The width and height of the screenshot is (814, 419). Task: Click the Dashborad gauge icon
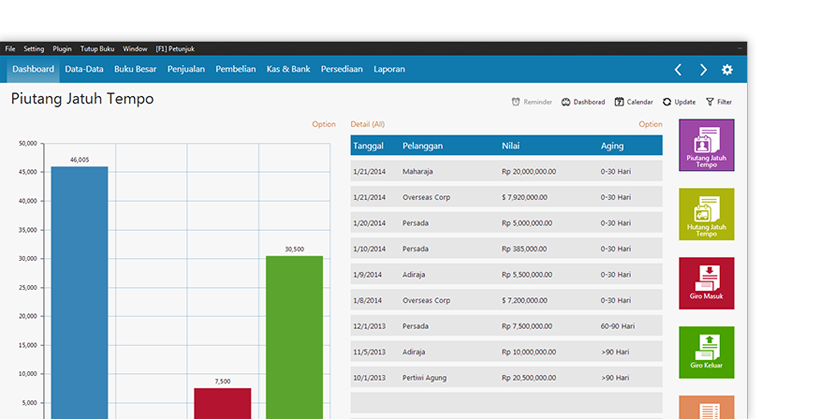(x=566, y=102)
